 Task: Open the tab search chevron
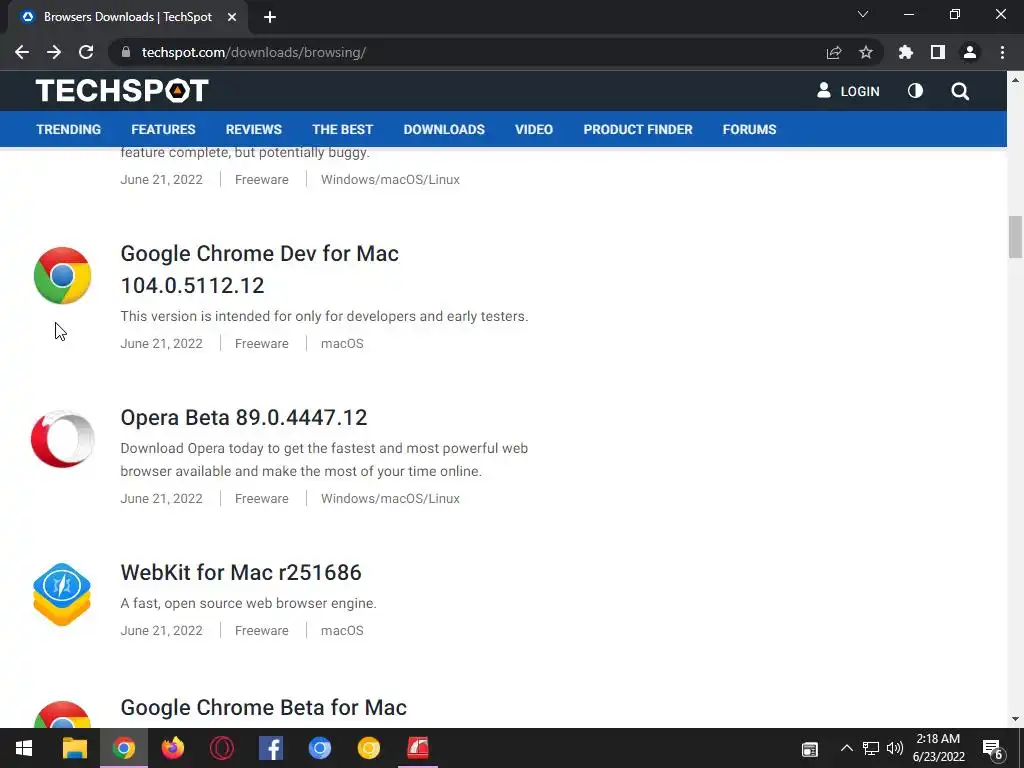tap(863, 14)
